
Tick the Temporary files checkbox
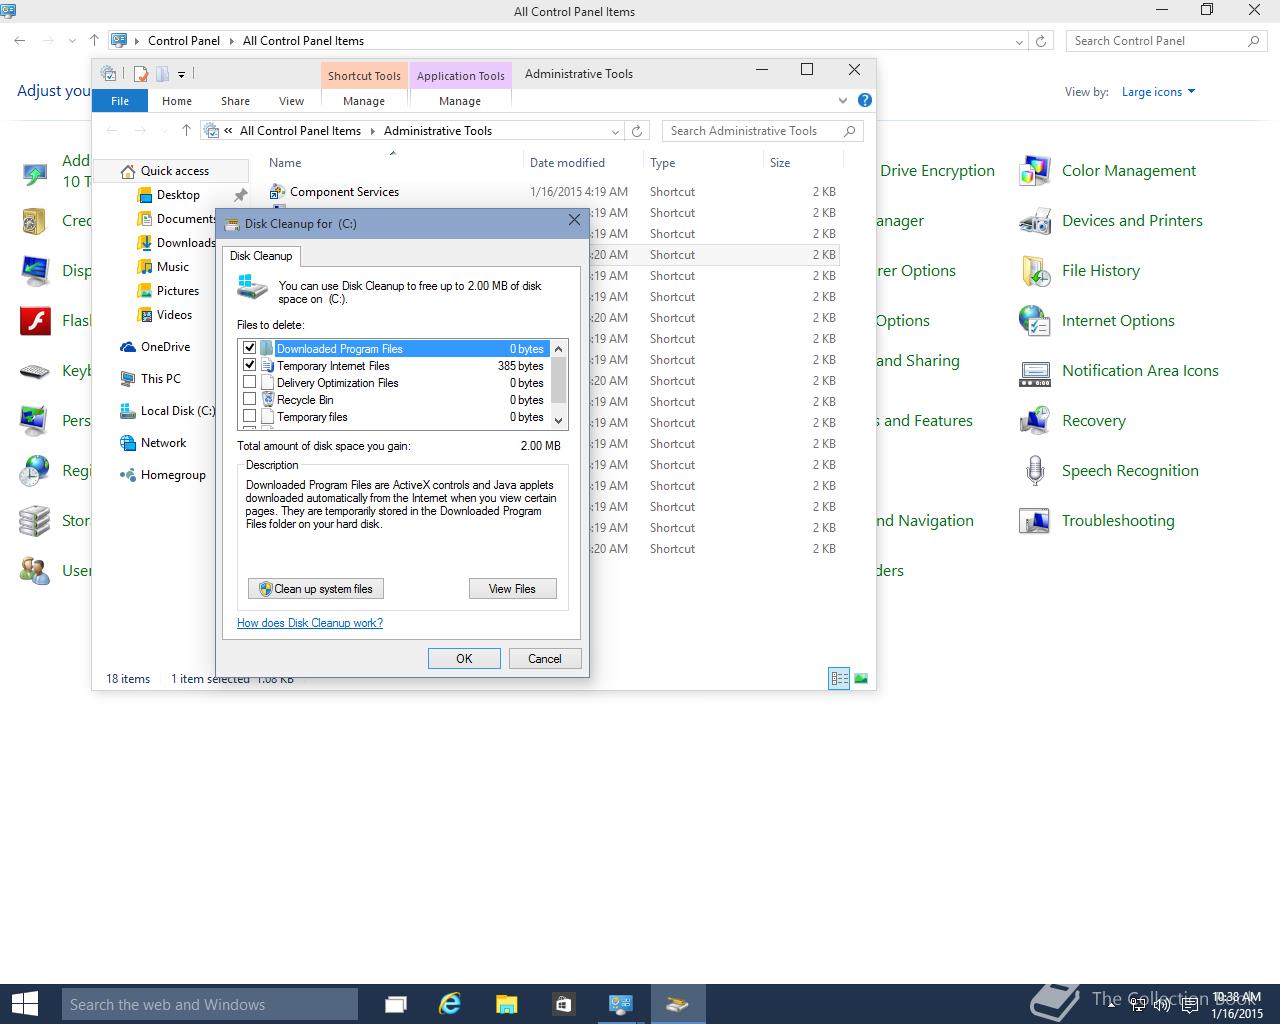[250, 416]
